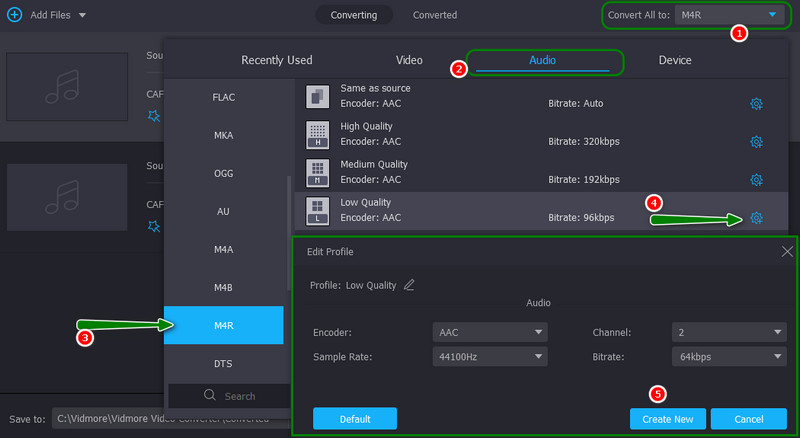This screenshot has height=438, width=800.
Task: Open the Channel dropdown
Action: click(x=726, y=332)
